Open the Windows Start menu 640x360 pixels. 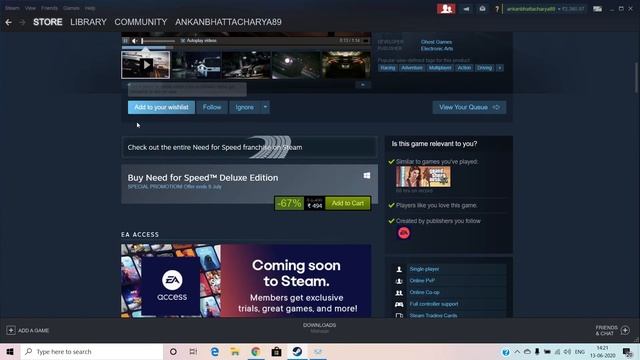[10, 352]
